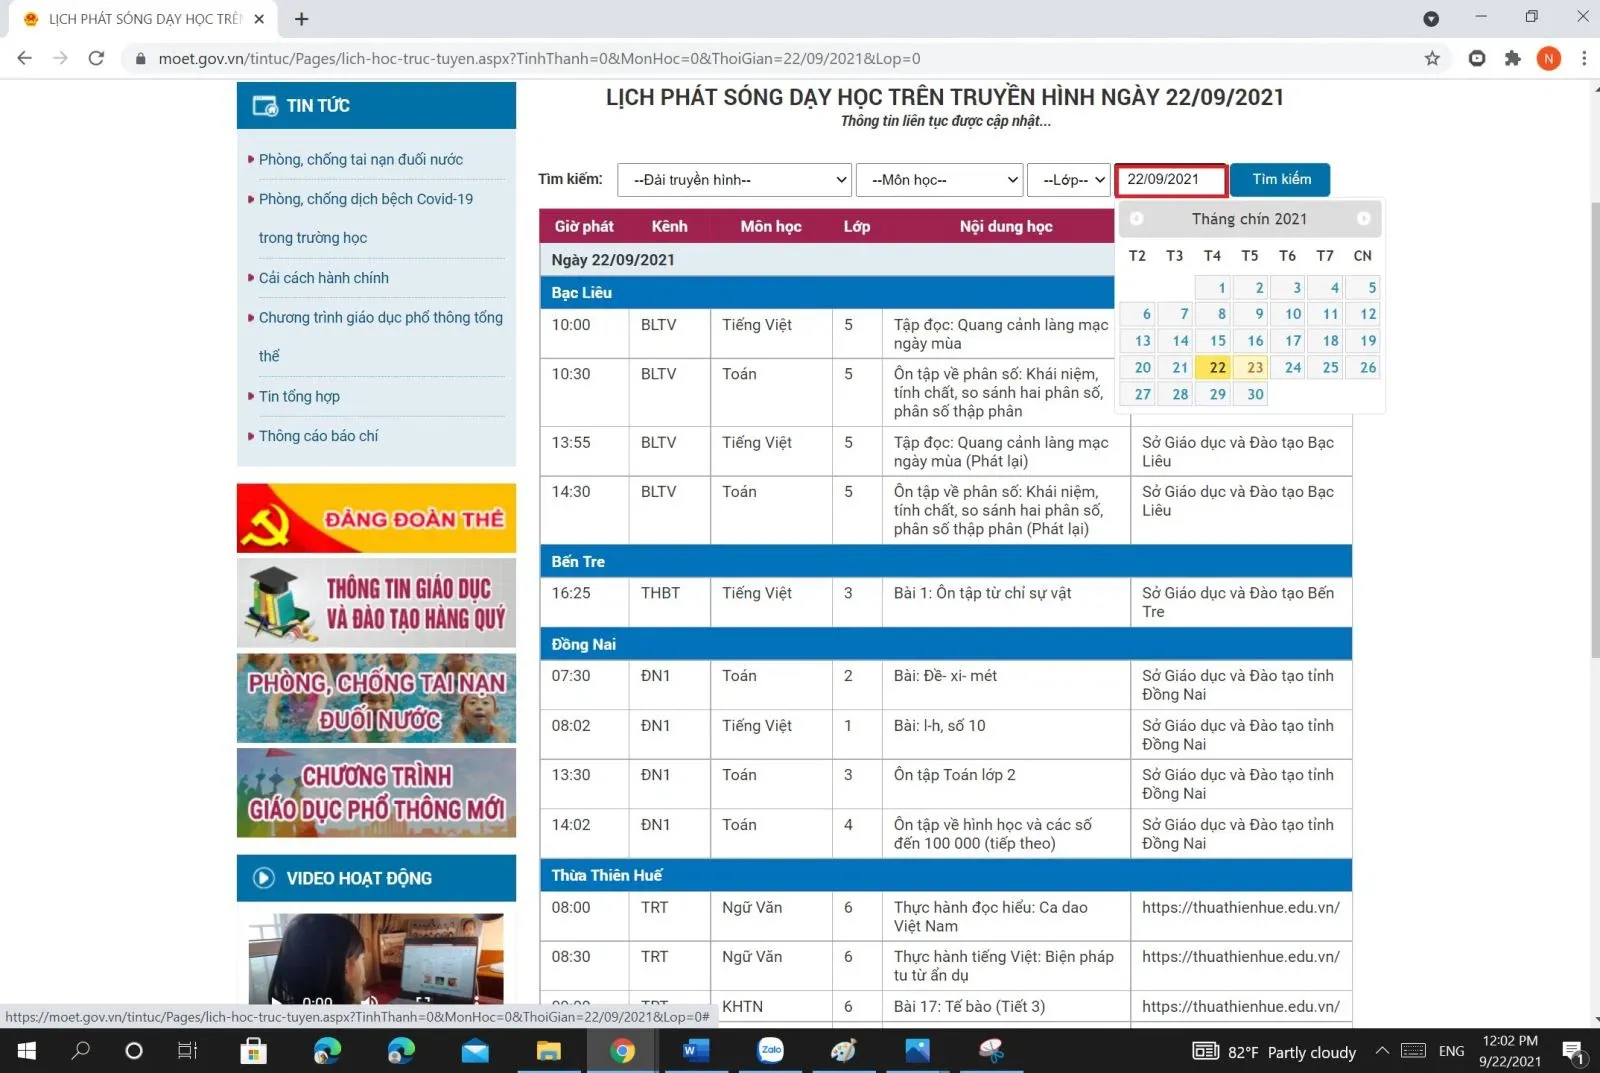This screenshot has height=1073, width=1600.
Task: Click the browser back arrow
Action: click(24, 58)
